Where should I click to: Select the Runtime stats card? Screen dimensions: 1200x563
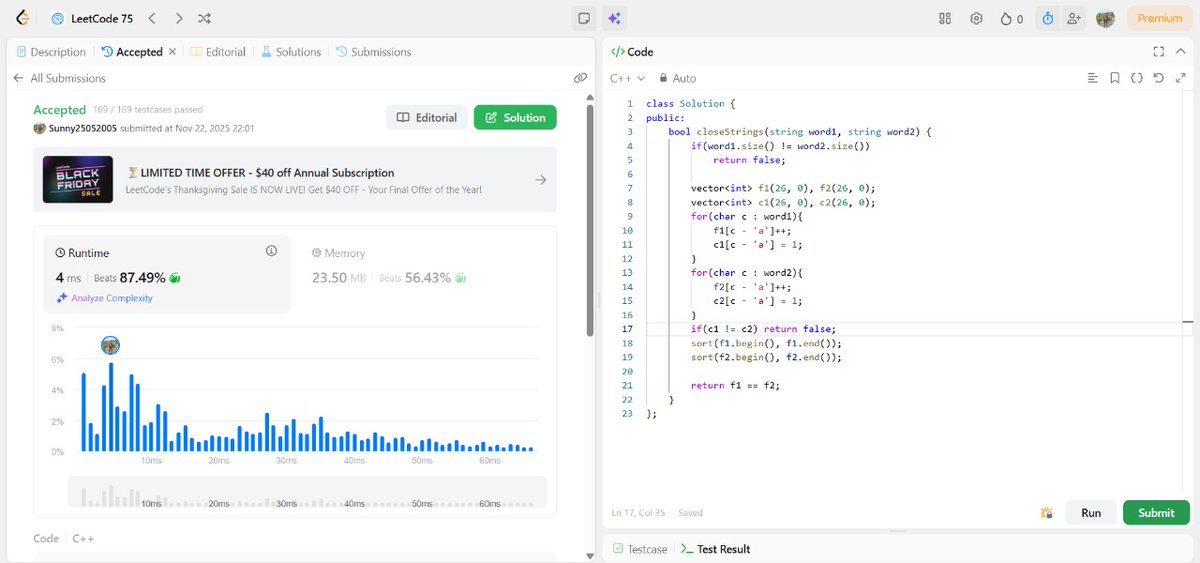click(167, 274)
